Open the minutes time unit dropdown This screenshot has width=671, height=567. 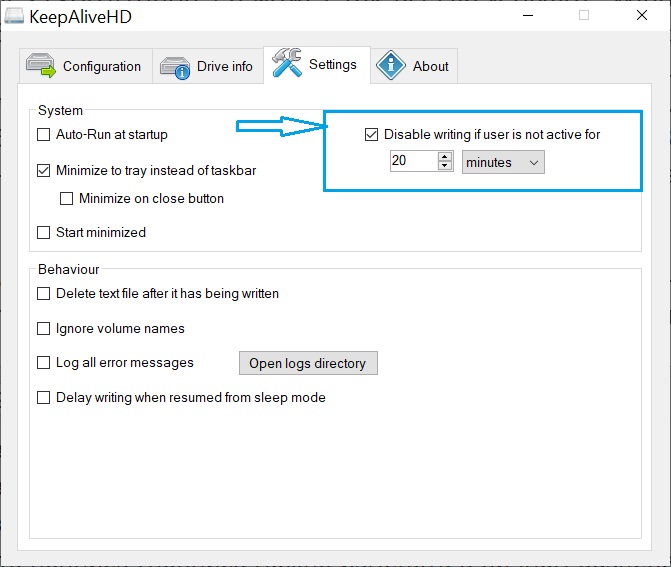pos(503,162)
